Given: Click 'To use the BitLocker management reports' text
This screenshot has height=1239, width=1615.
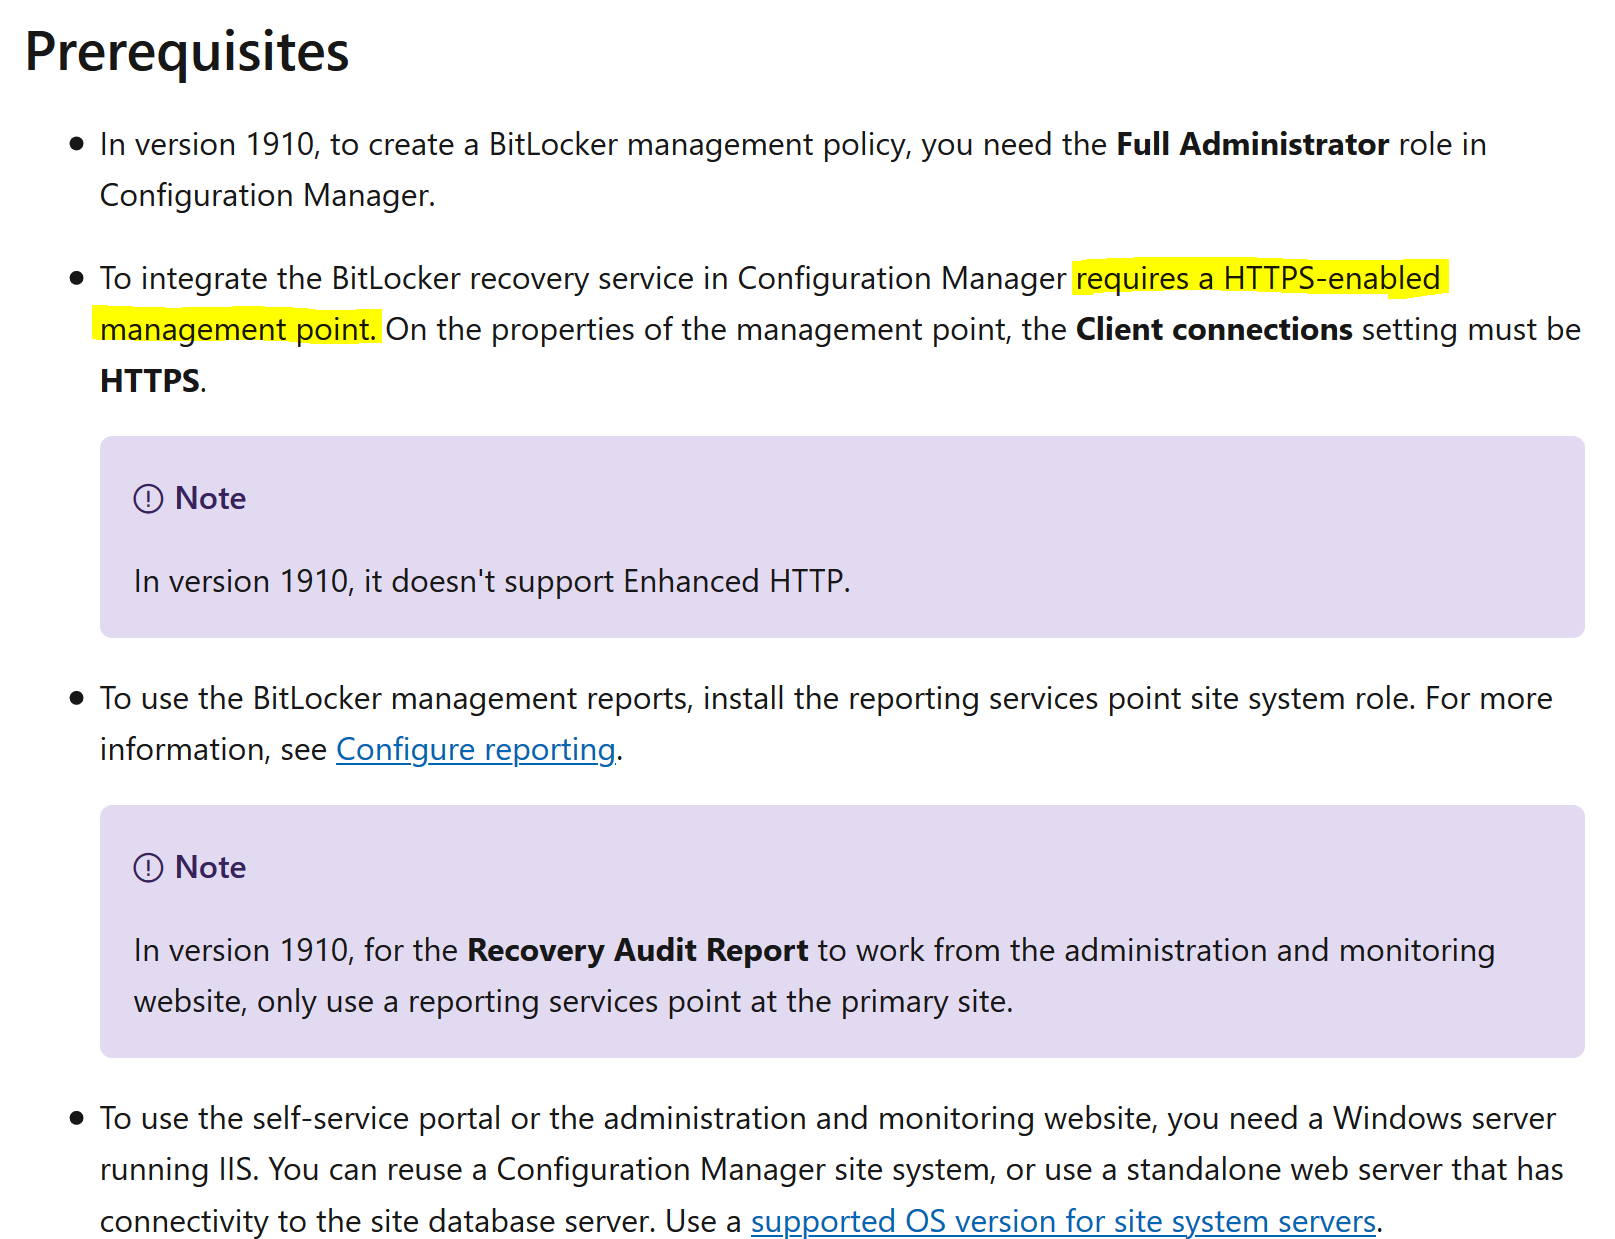Looking at the screenshot, I should click(396, 698).
